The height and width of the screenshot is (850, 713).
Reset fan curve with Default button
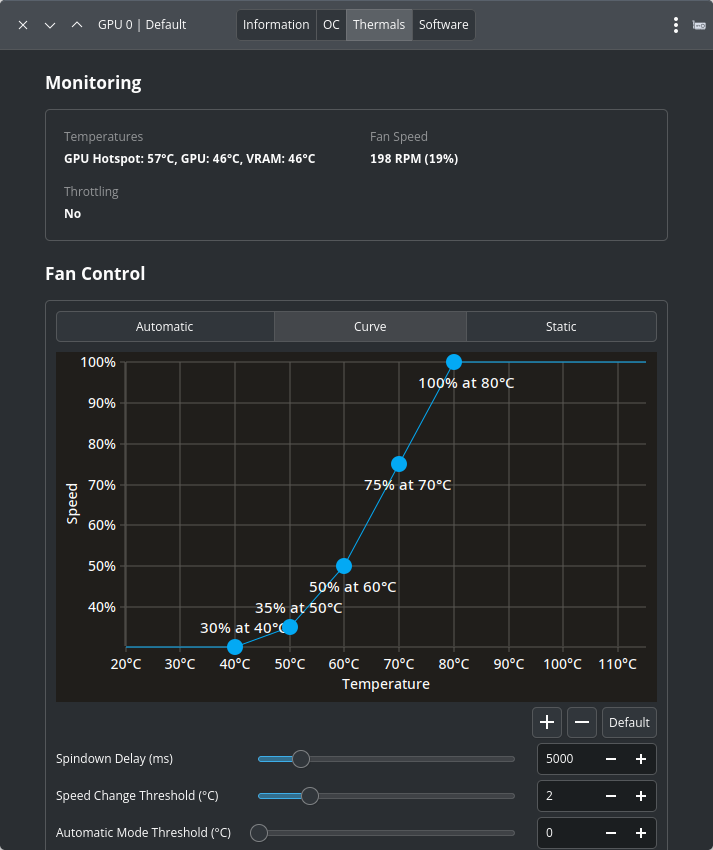[x=629, y=722]
